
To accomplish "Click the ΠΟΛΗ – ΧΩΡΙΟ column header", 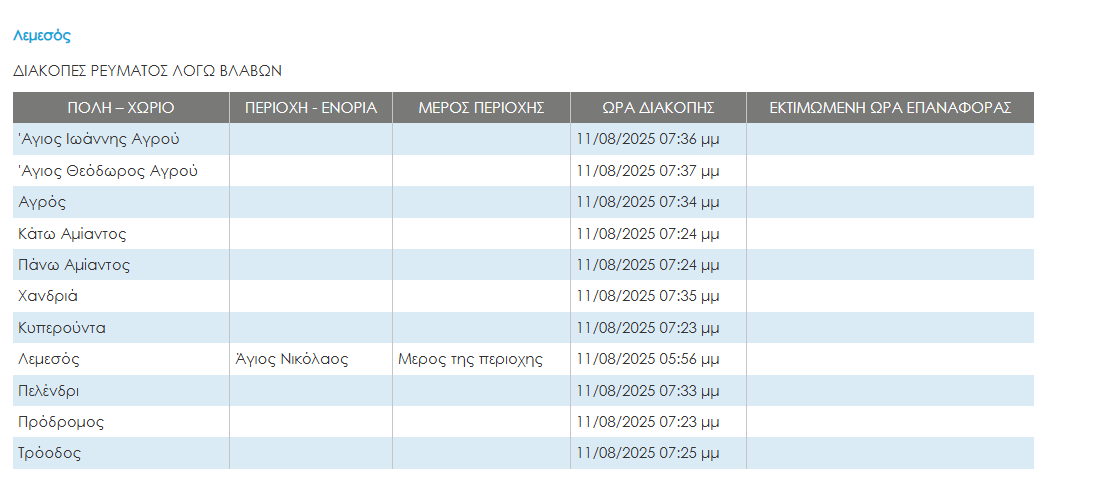I will tap(121, 108).
